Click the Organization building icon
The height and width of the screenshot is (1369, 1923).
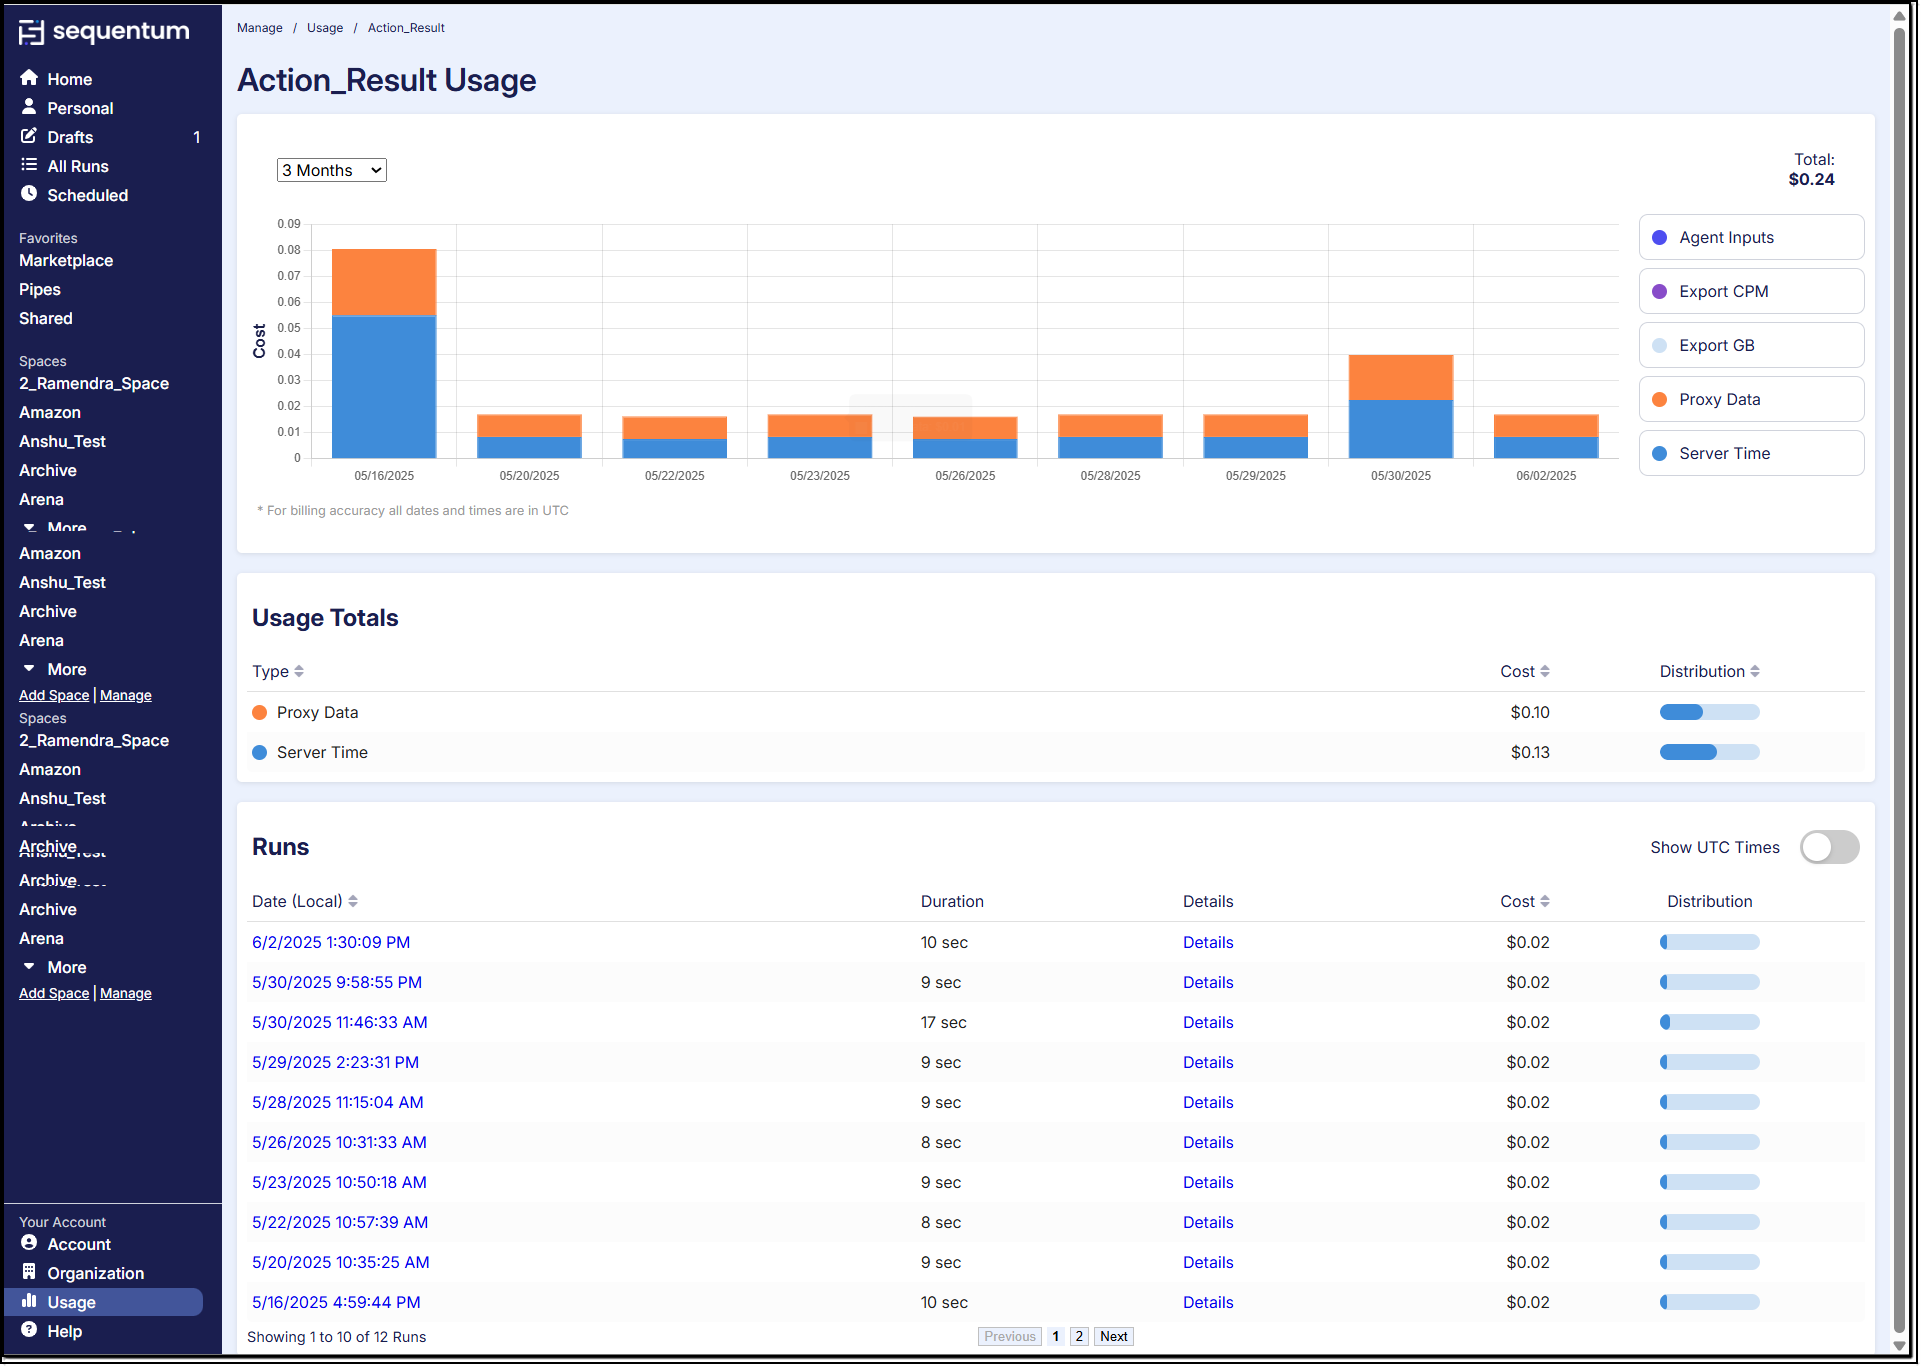pos(29,1272)
